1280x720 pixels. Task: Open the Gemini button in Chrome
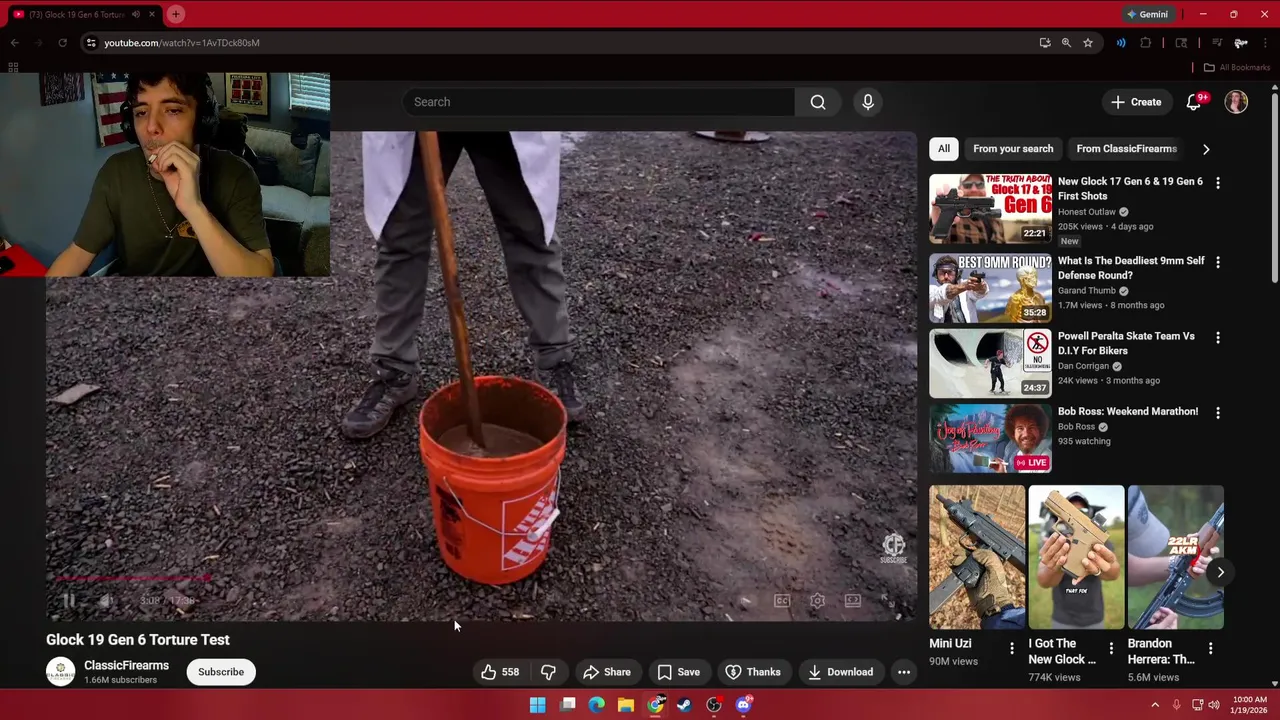[1147, 14]
